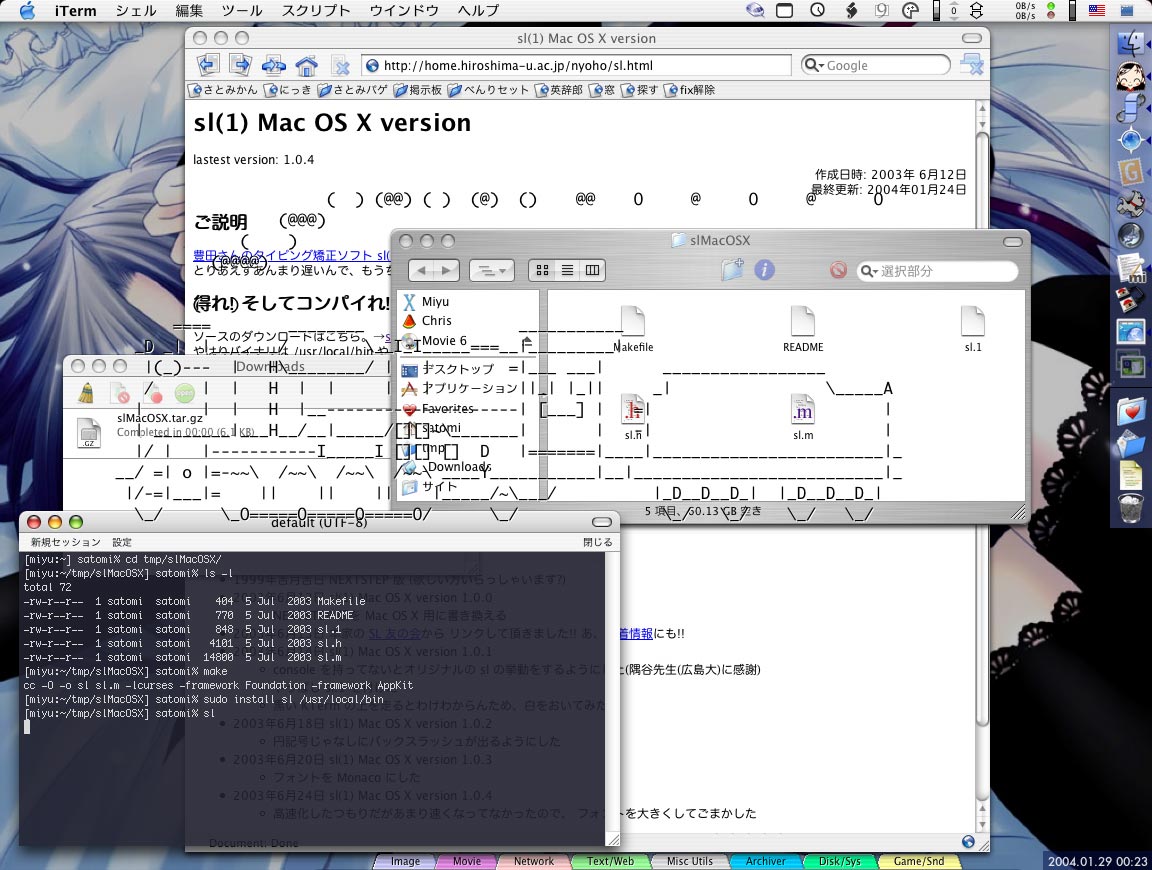1152x870 pixels.
Task: Click 設定 in the terminal toolbar
Action: 122,542
